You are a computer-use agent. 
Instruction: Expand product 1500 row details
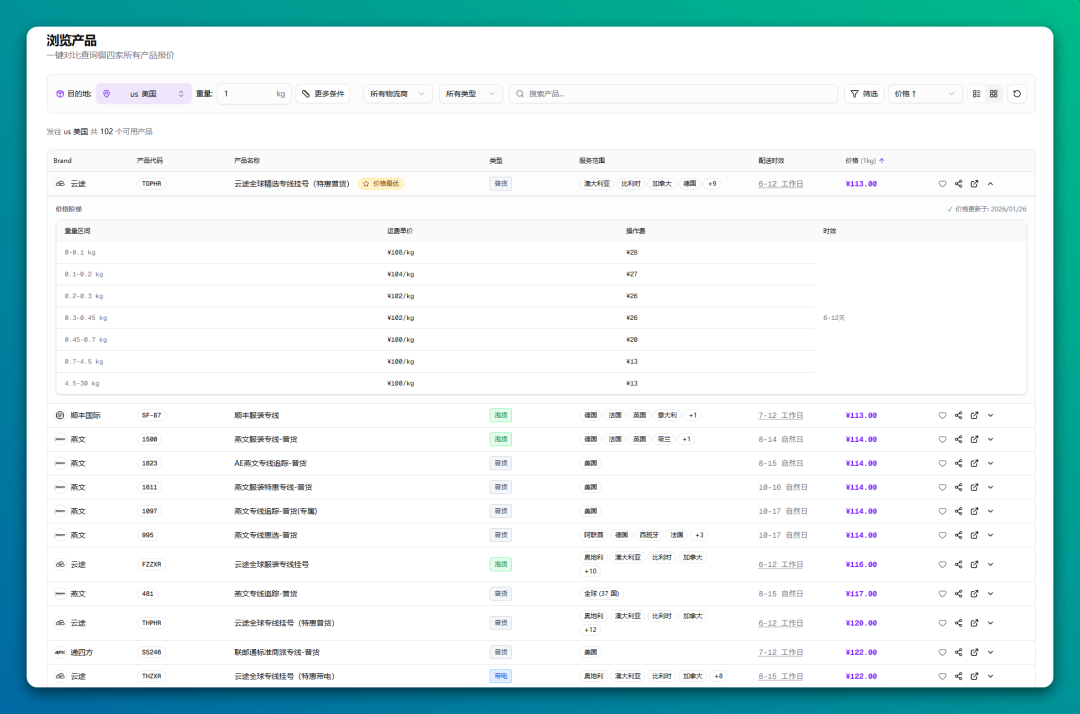click(990, 439)
